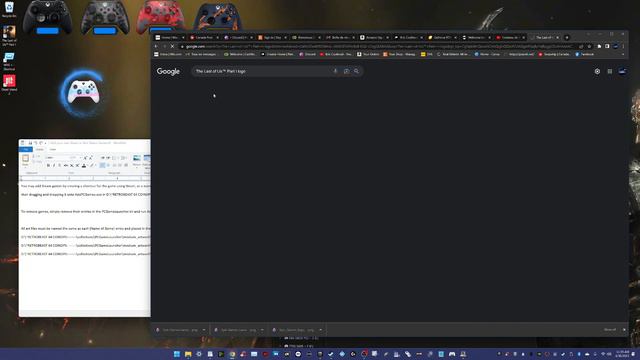640x360 pixels.
Task: Grow font size in WordPad
Action: [x=85, y=158]
